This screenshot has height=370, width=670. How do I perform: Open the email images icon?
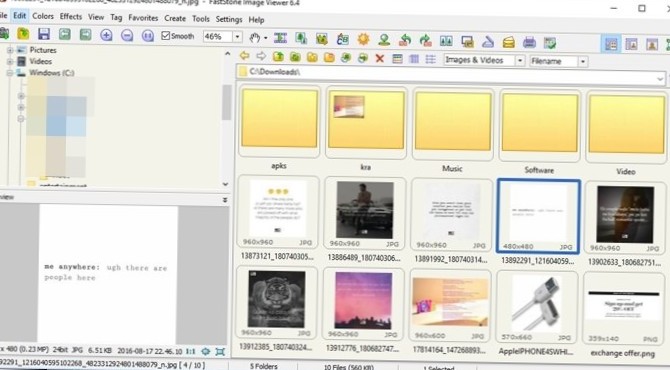(x=508, y=42)
